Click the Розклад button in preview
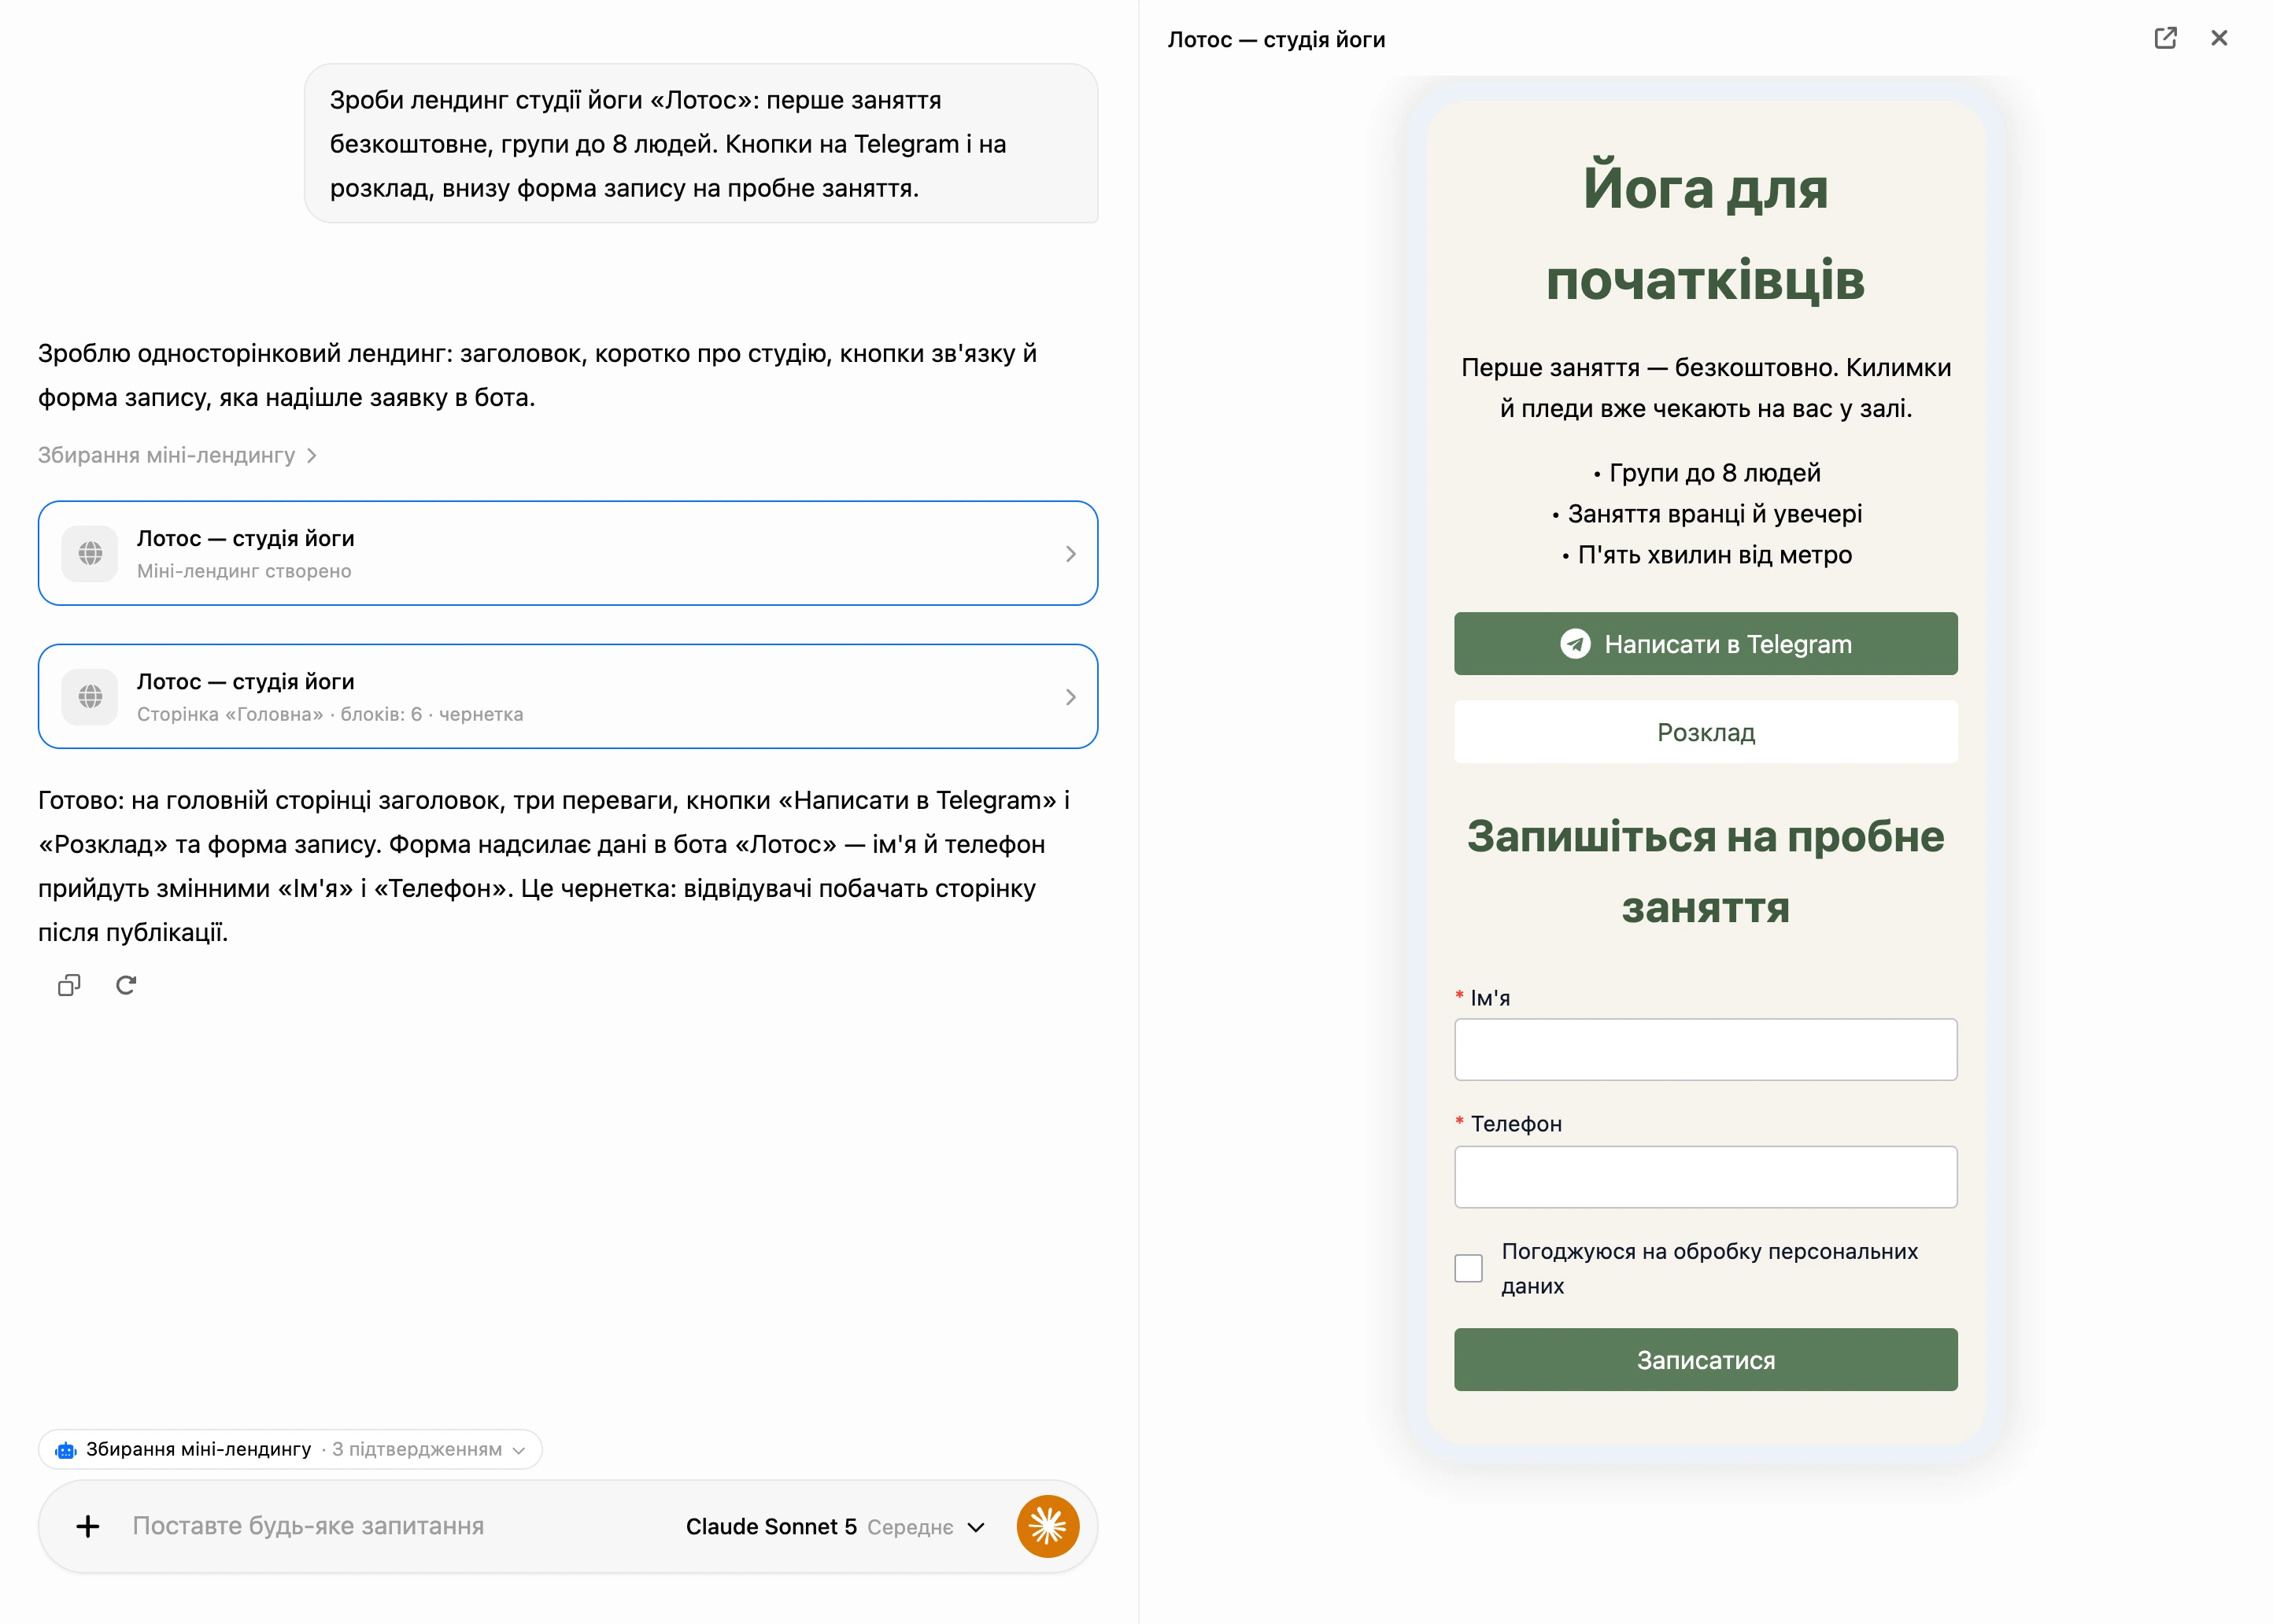The height and width of the screenshot is (1624, 2273). (x=1705, y=732)
